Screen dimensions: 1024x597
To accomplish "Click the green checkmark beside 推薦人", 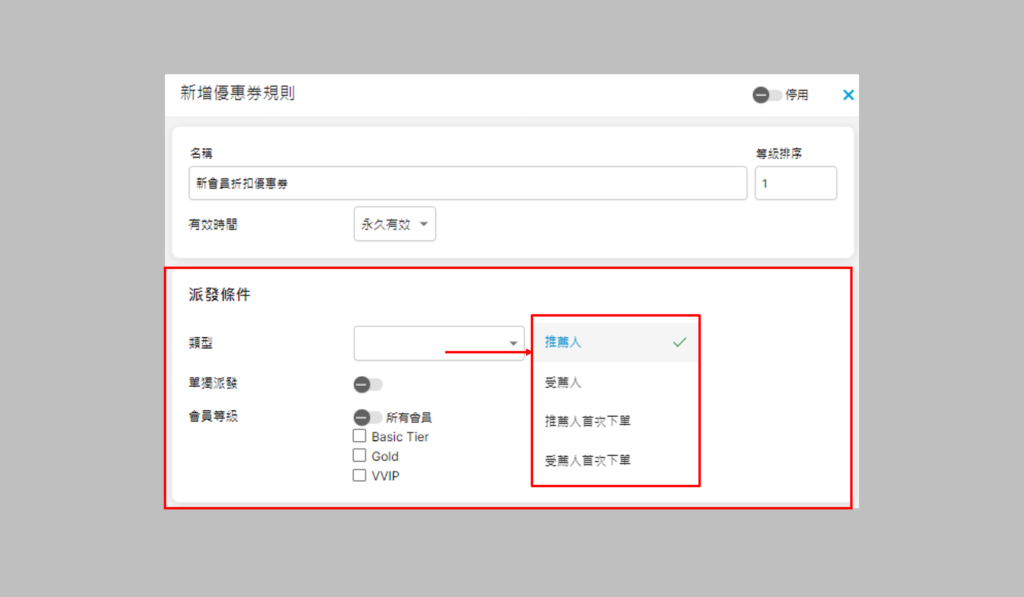I will 680,342.
